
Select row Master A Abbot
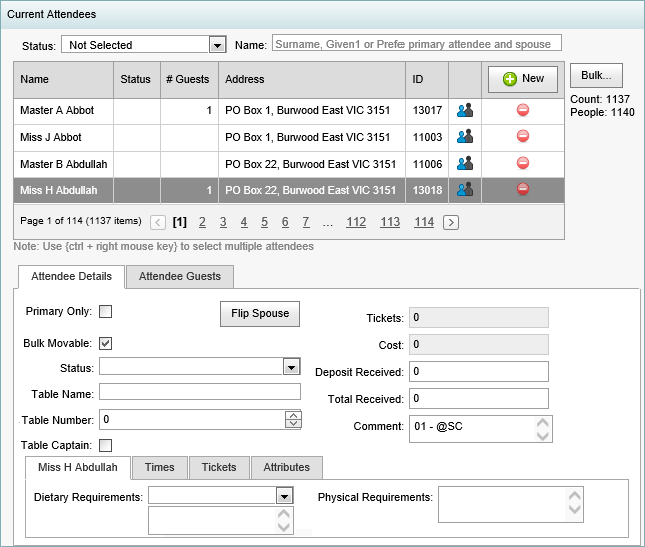(289, 111)
